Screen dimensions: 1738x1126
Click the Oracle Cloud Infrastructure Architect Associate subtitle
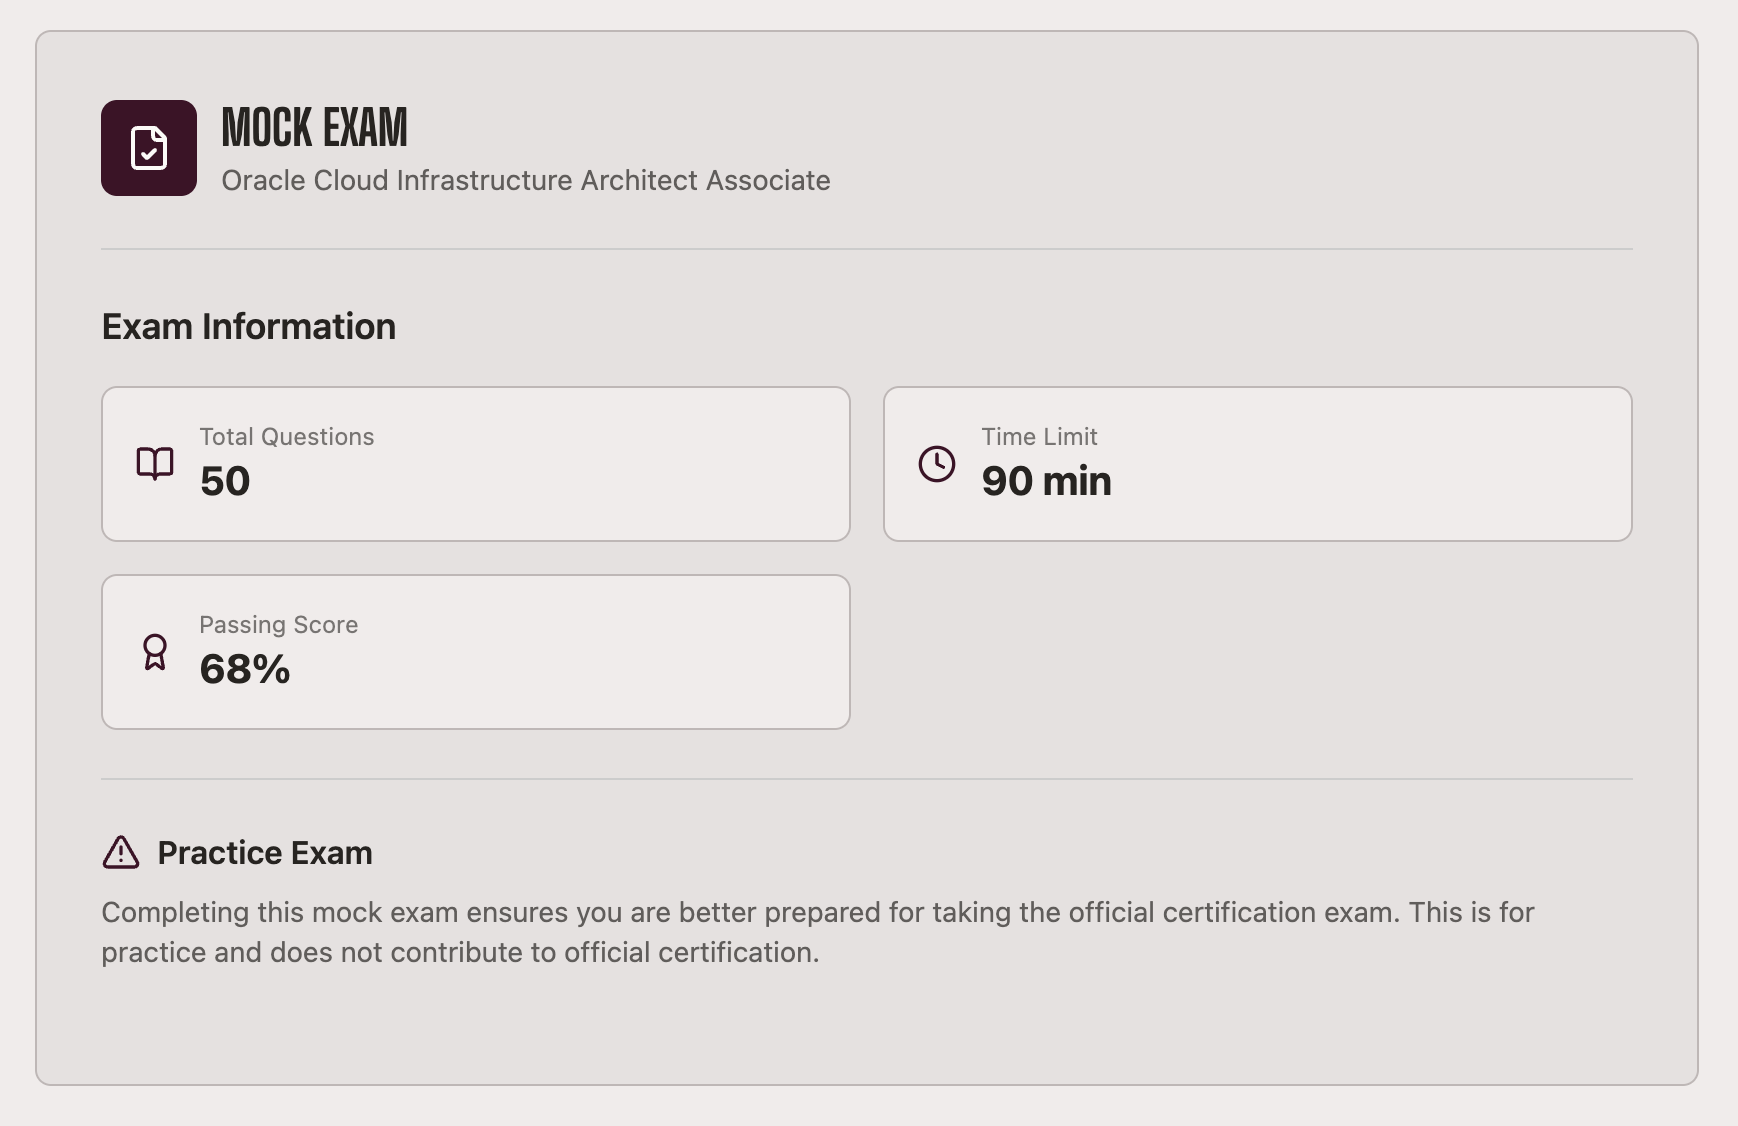(x=526, y=181)
